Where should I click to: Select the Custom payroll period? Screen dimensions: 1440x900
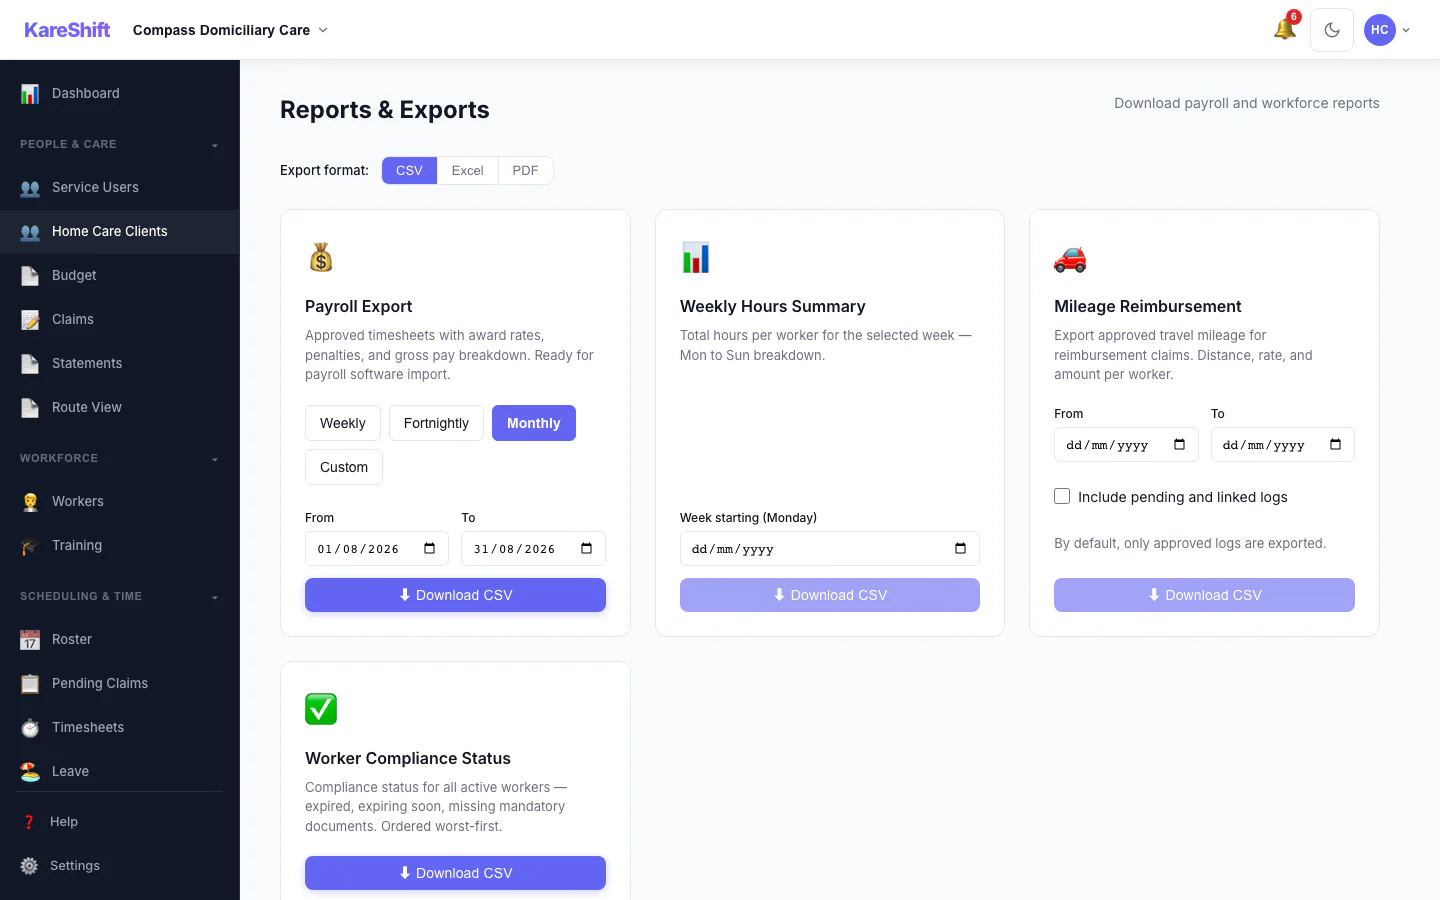[x=344, y=467]
